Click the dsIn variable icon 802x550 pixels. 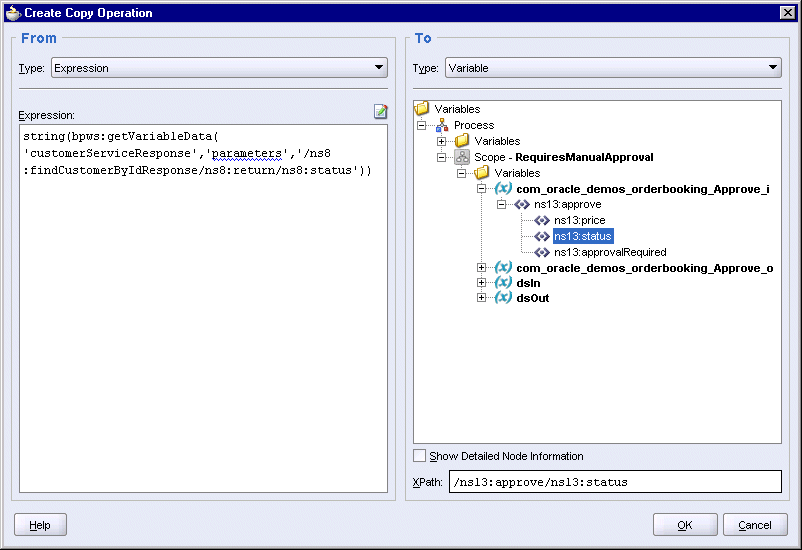click(x=503, y=282)
